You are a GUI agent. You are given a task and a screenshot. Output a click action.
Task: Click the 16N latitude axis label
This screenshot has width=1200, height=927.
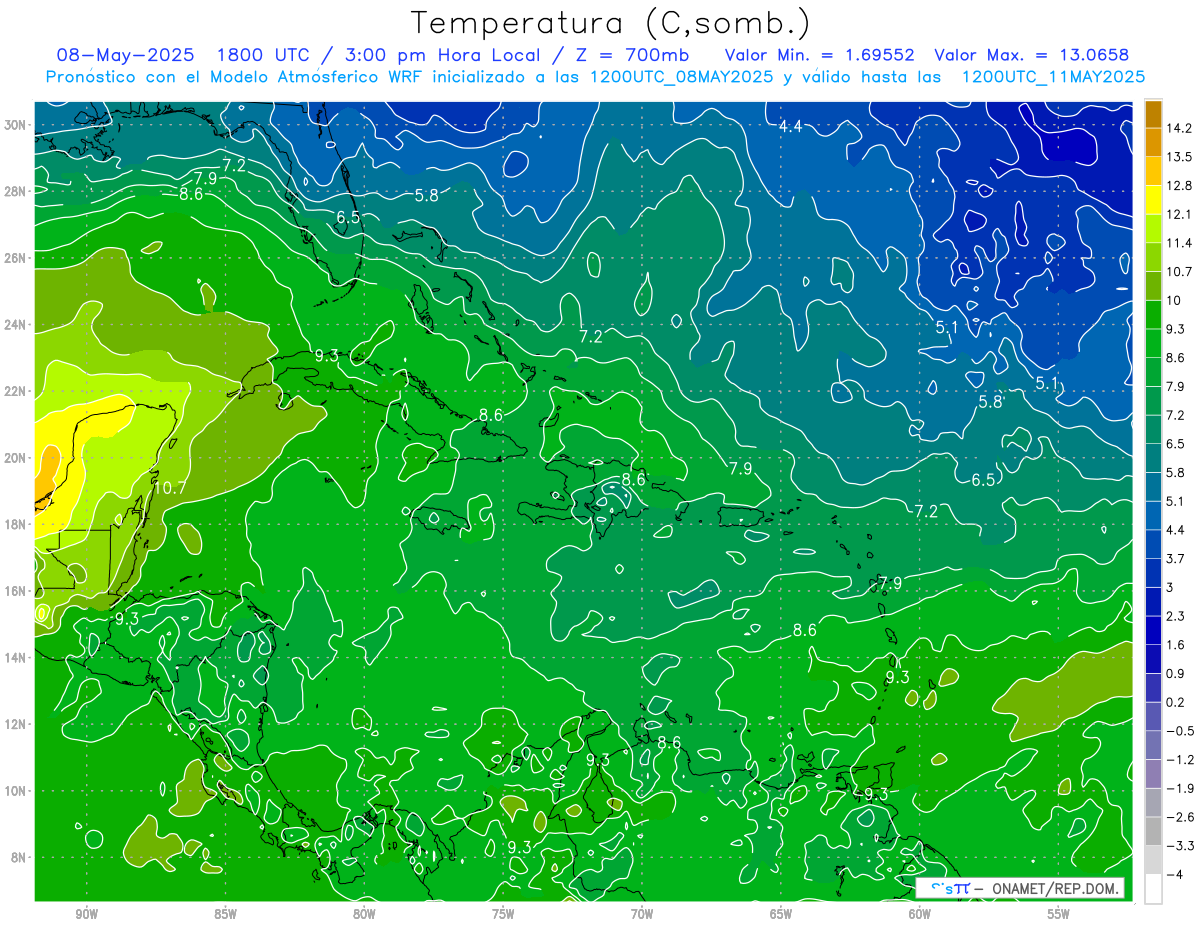[15, 591]
